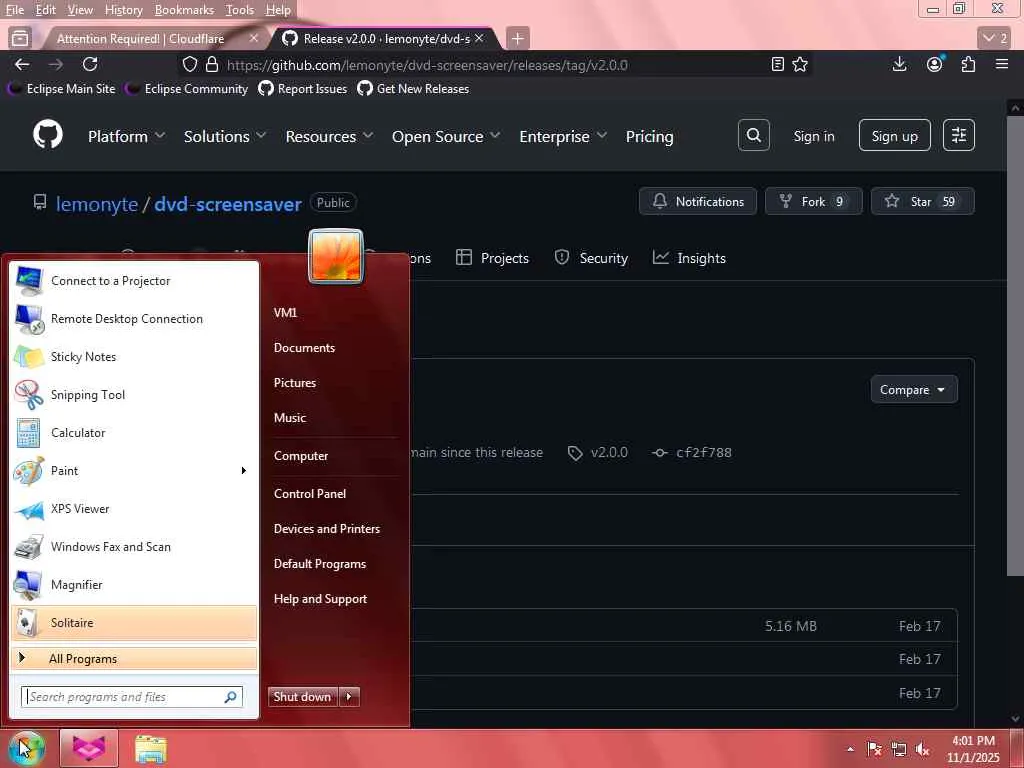The image size is (1024, 768).
Task: Open the Security repository tab
Action: click(x=591, y=258)
